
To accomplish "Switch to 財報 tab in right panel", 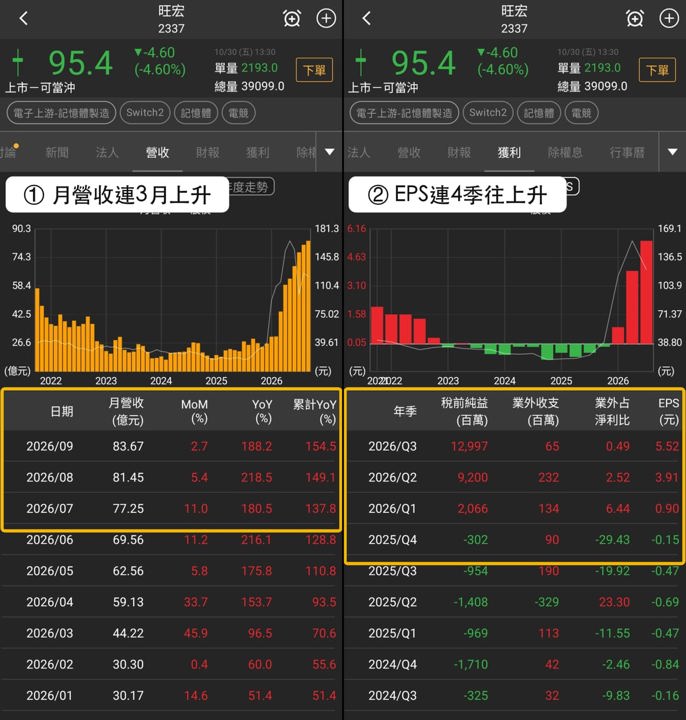I will coord(459,152).
